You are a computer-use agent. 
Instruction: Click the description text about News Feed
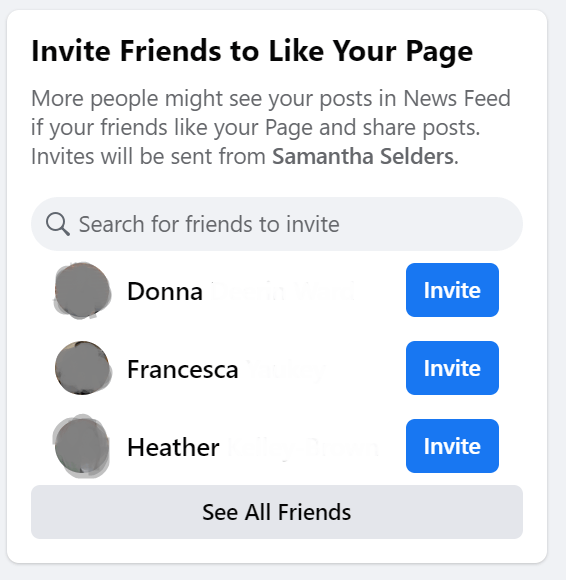coord(271,127)
